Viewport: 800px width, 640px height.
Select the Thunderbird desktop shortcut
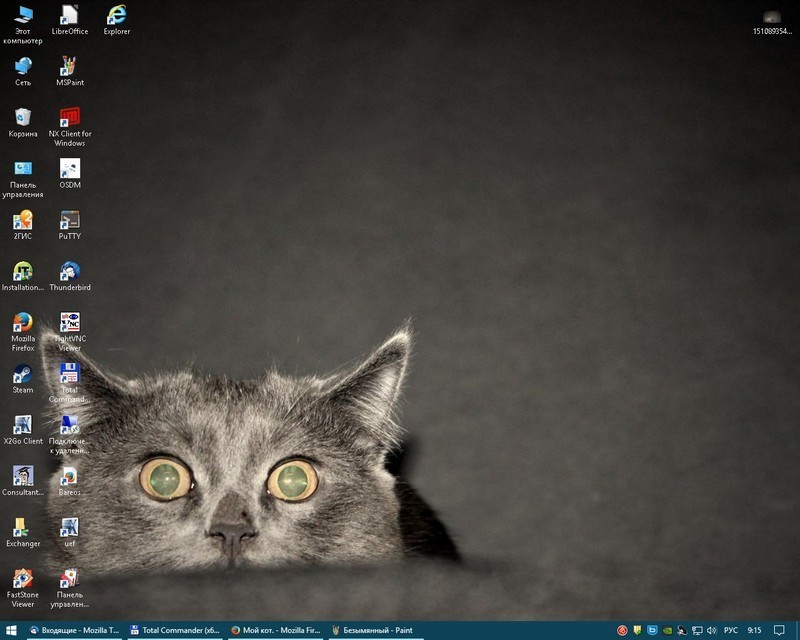click(x=69, y=272)
